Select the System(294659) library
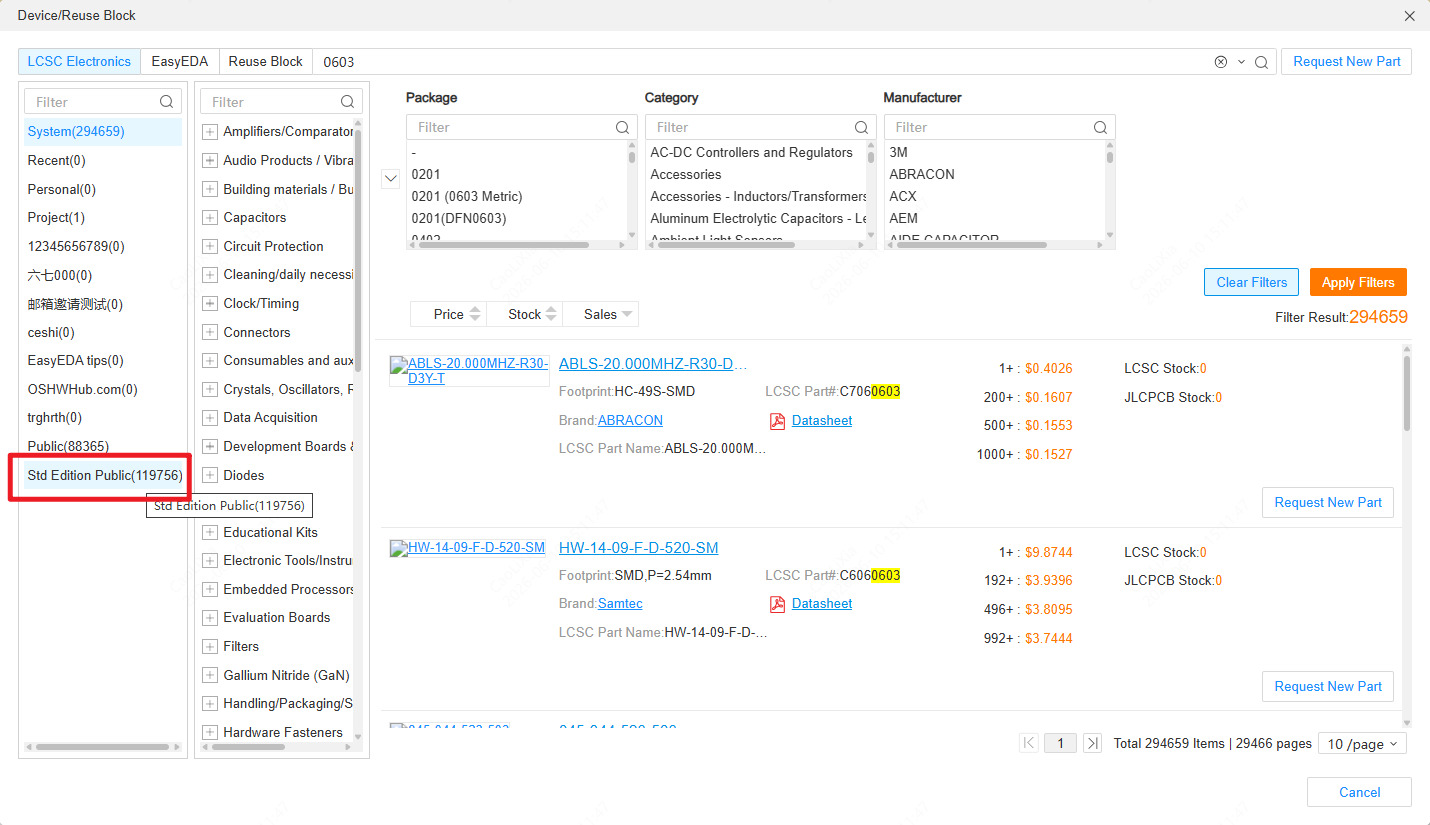1430x825 pixels. tap(103, 132)
